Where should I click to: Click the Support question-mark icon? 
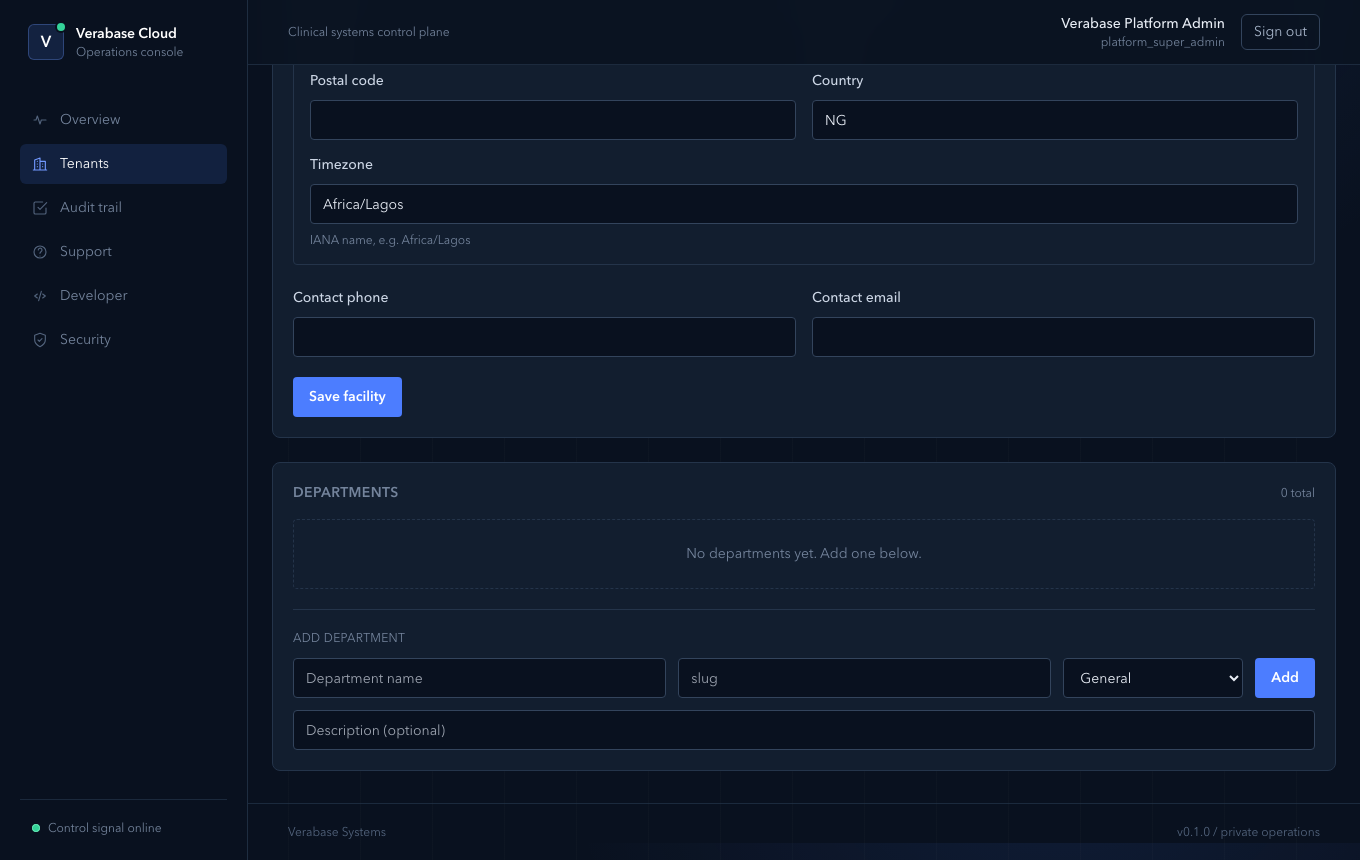click(40, 252)
